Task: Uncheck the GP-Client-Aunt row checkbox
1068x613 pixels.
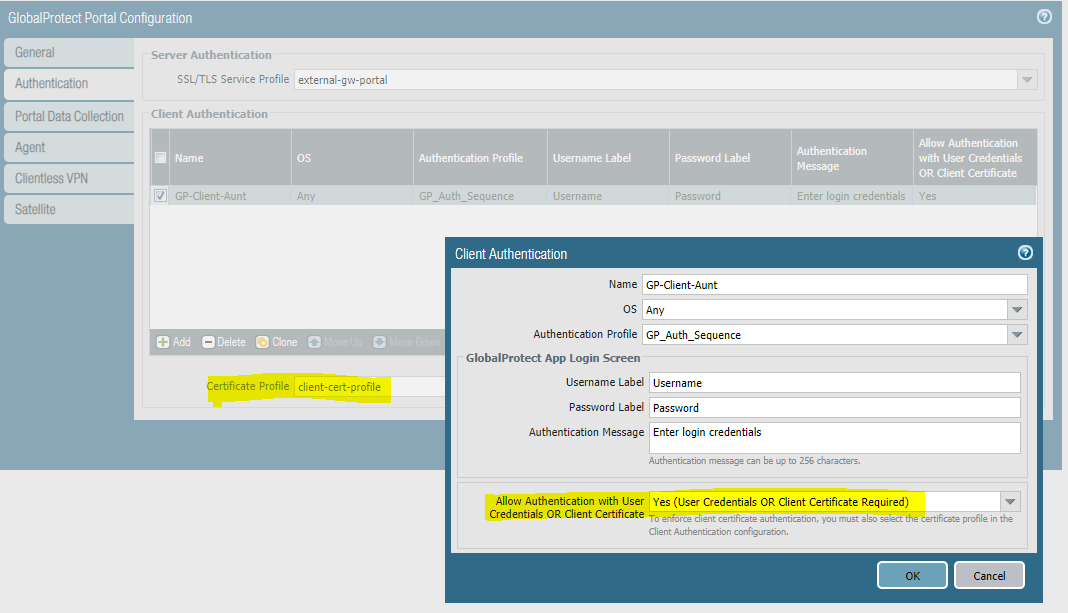Action: (x=161, y=196)
